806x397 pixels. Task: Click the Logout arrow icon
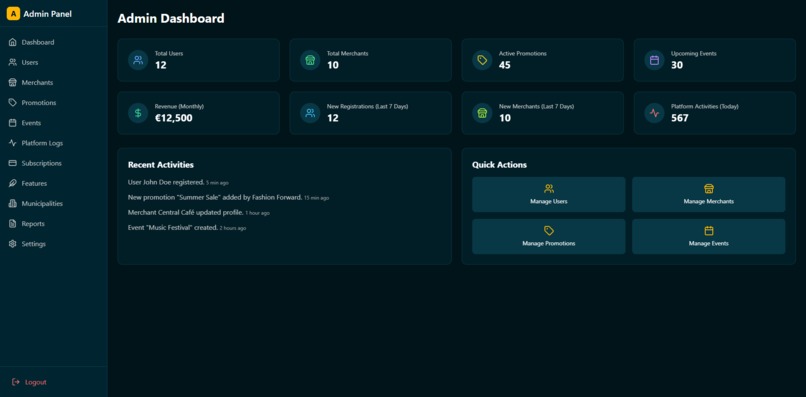pyautogui.click(x=16, y=382)
